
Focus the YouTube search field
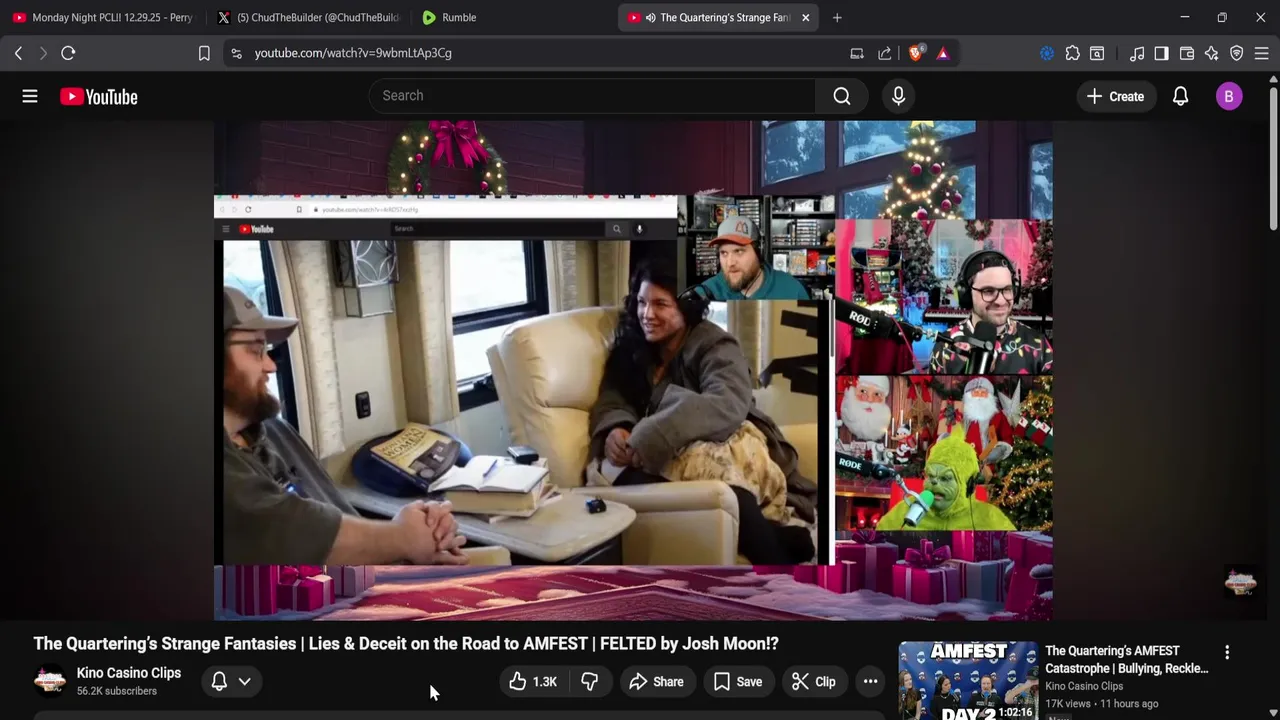592,96
